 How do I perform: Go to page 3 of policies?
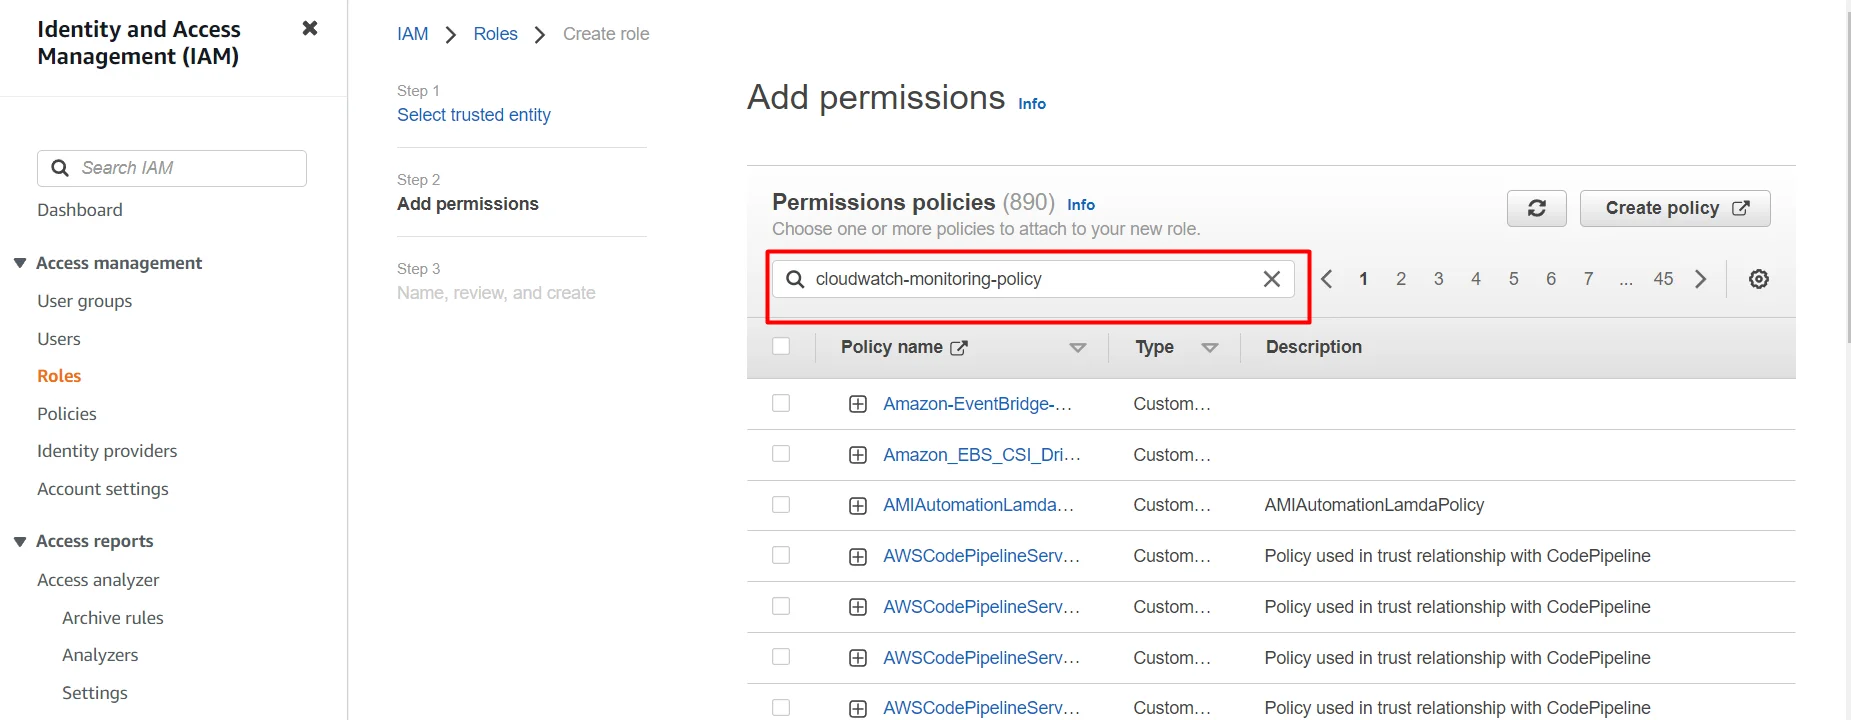click(1438, 279)
